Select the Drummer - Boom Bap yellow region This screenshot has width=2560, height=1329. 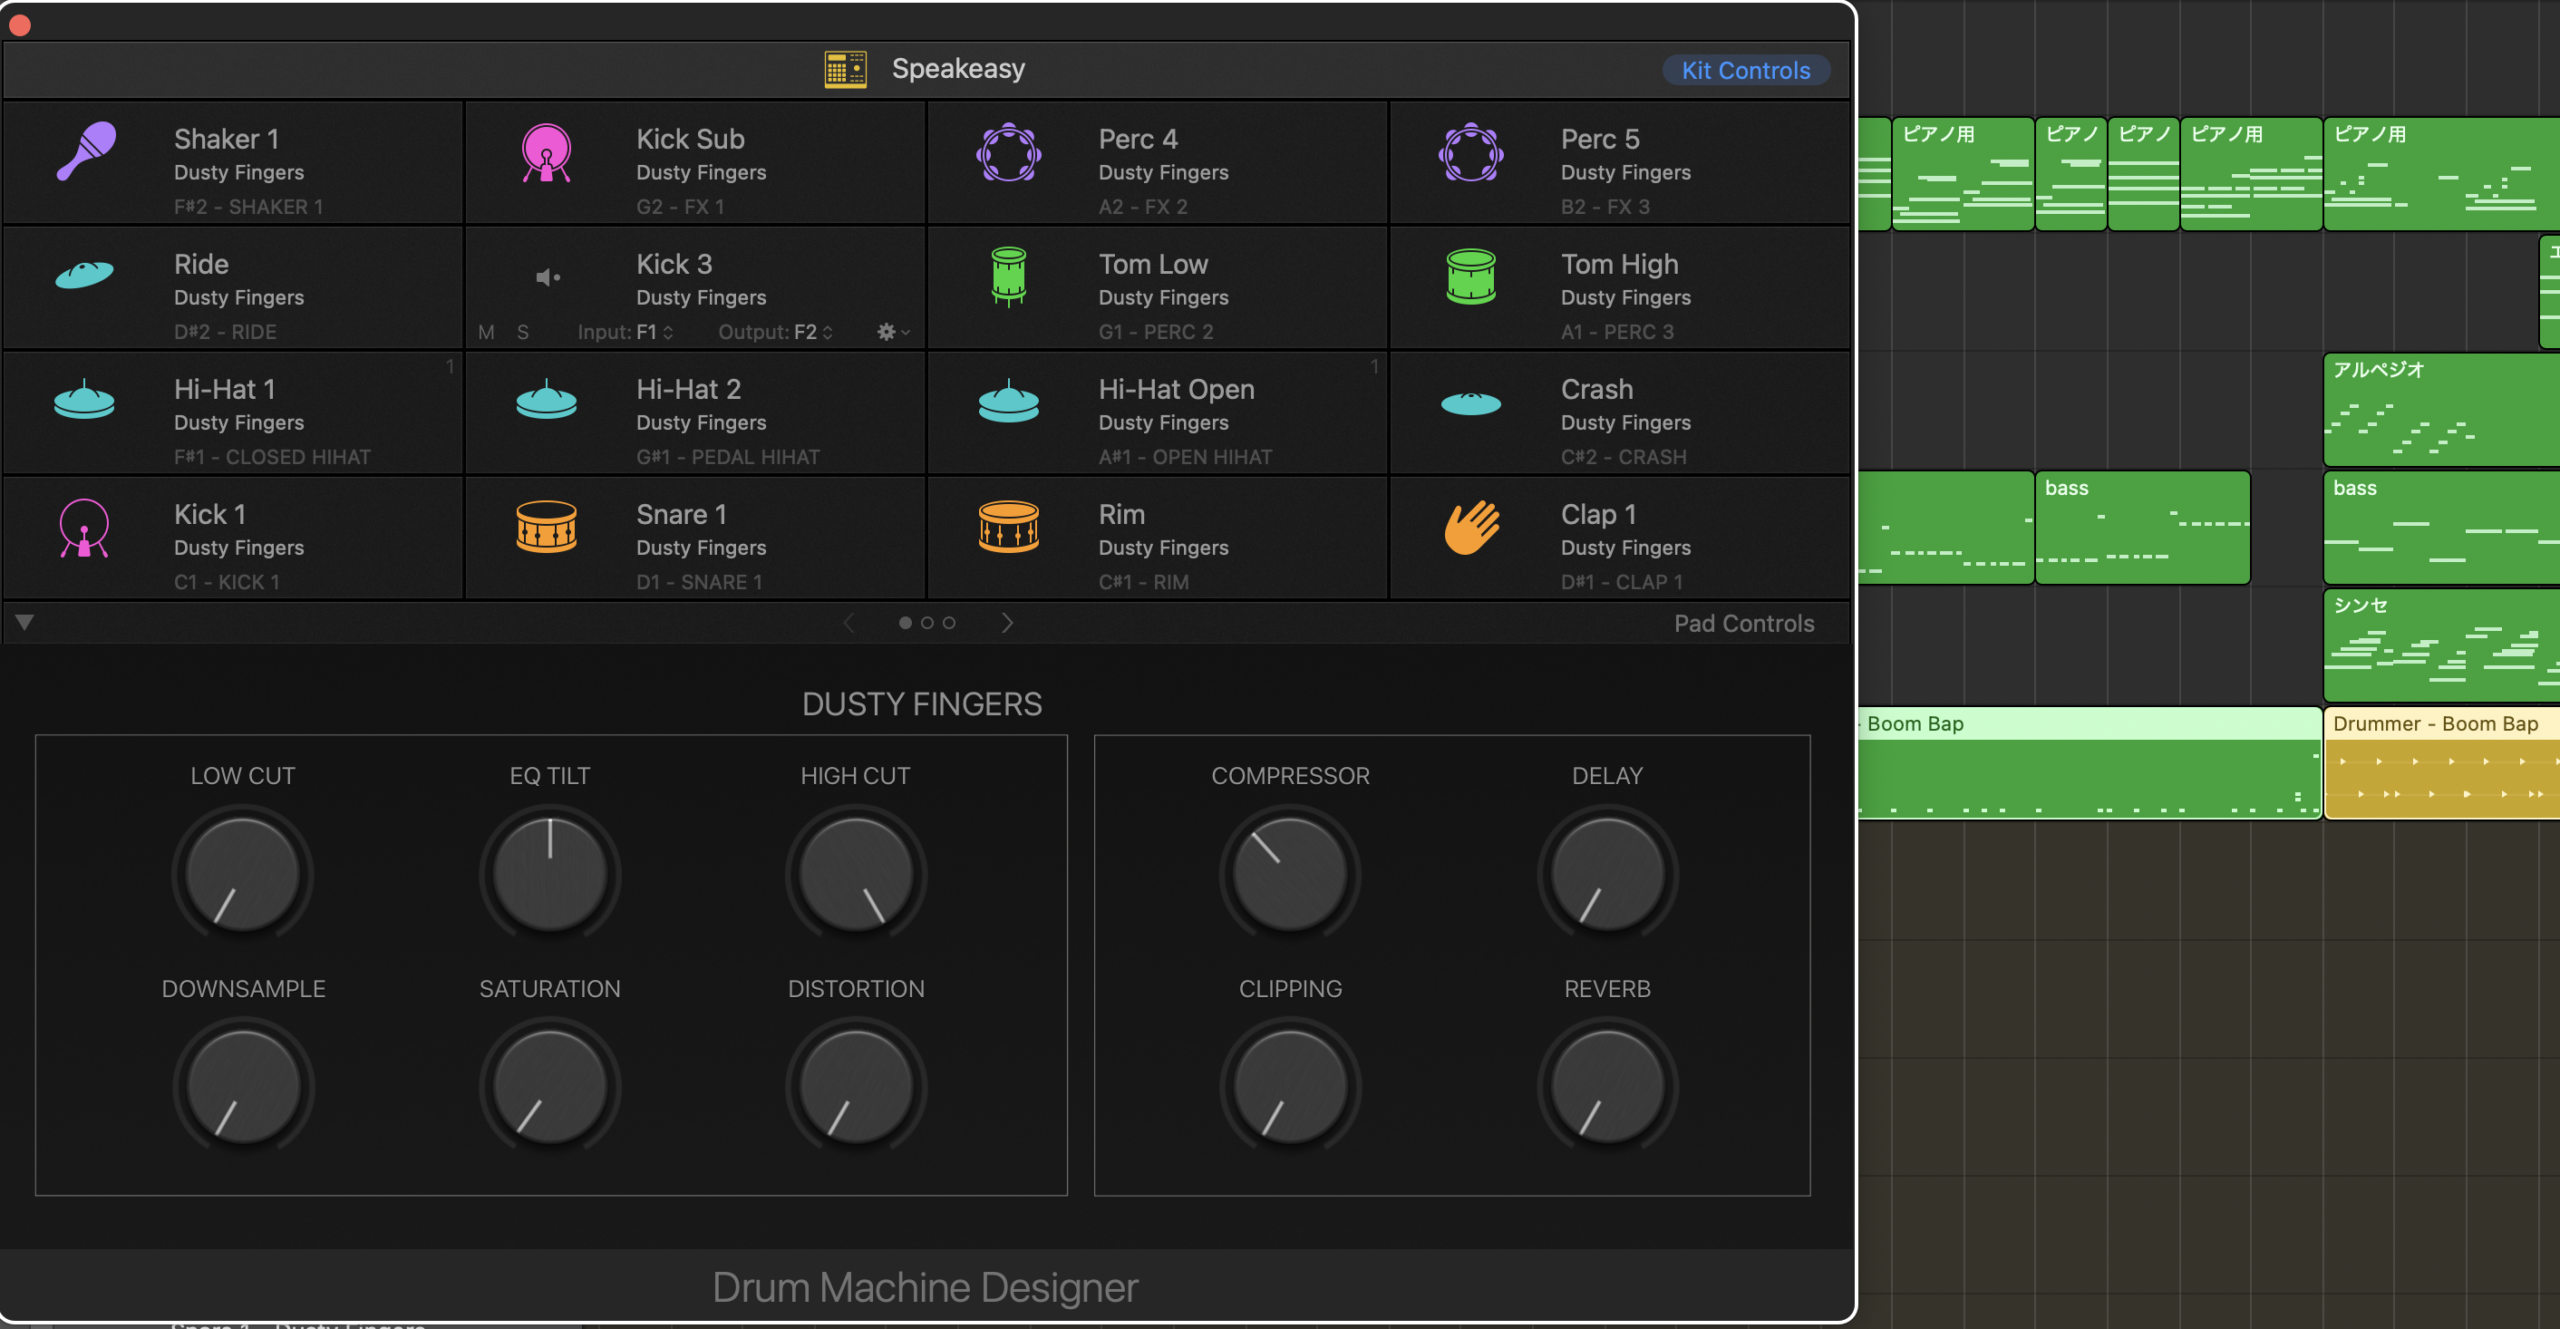2442,764
